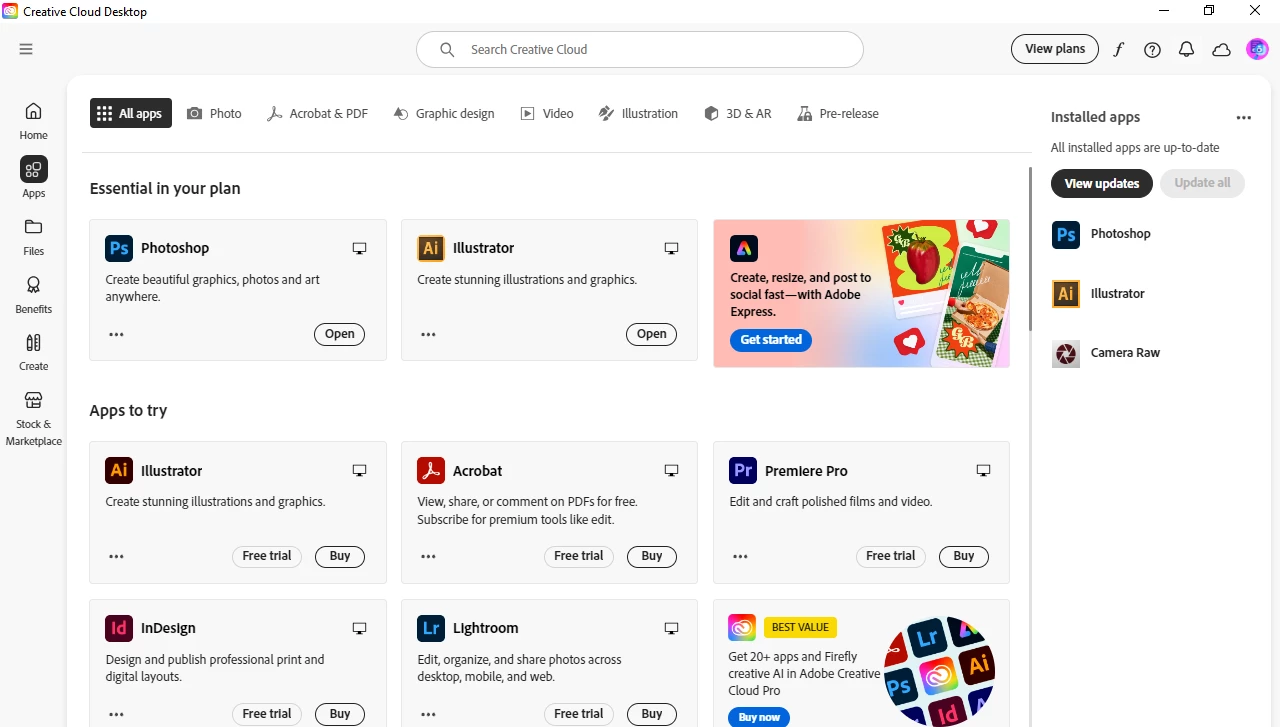Click Photoshop icon in Essential plan card
Viewport: 1280px width, 727px height.
tap(119, 248)
